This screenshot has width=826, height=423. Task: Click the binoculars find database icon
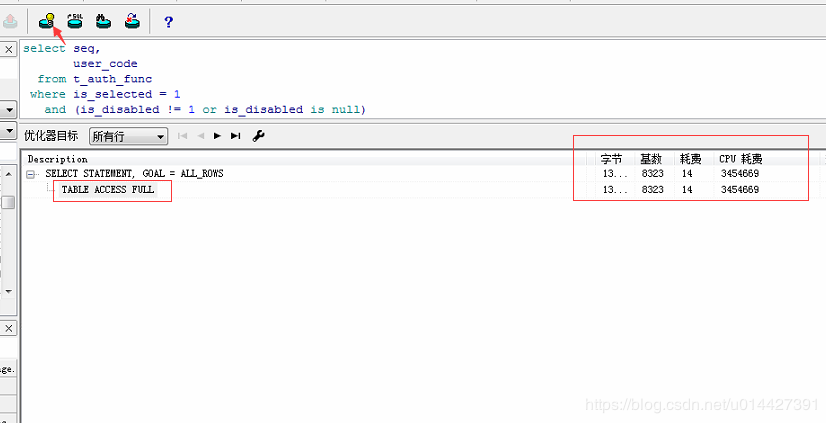coord(104,21)
